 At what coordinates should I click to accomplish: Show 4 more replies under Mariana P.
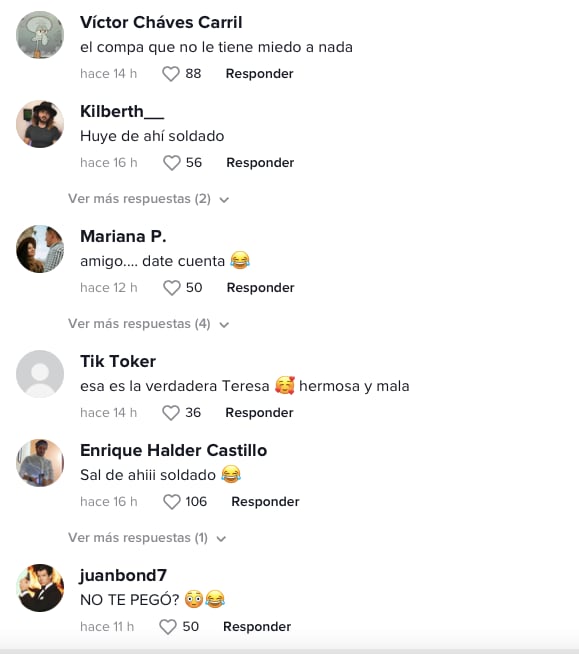tap(149, 324)
